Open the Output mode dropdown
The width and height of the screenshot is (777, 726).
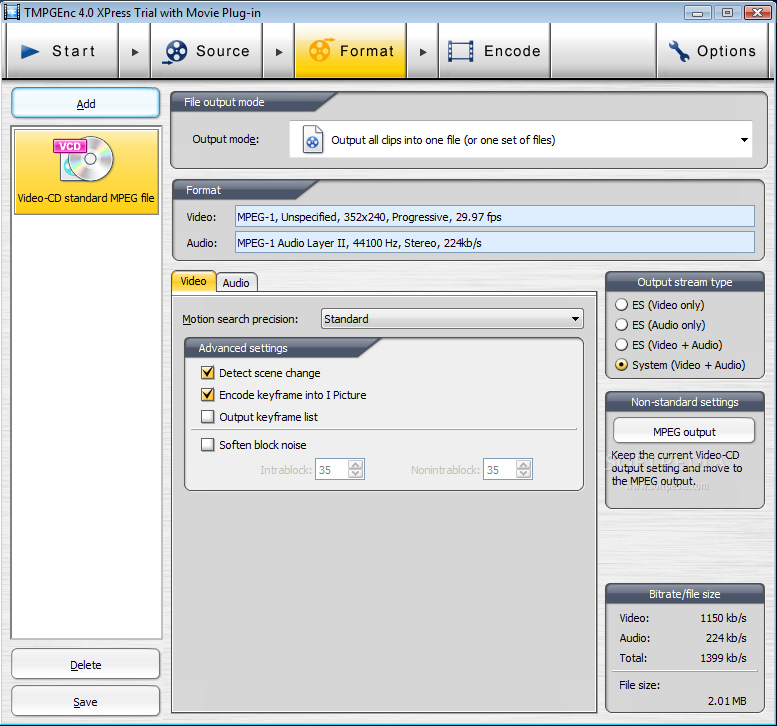point(521,140)
